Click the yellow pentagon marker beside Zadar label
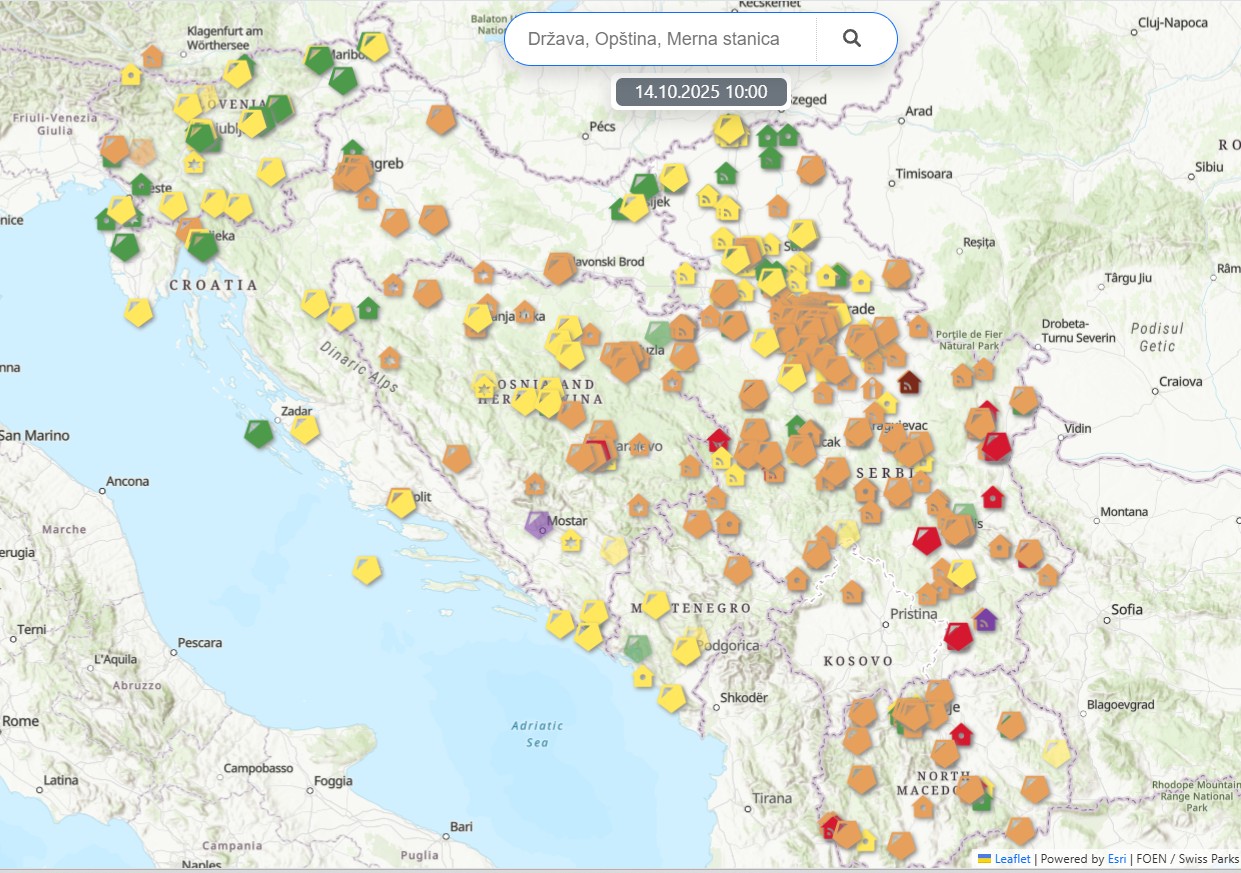 pos(305,429)
